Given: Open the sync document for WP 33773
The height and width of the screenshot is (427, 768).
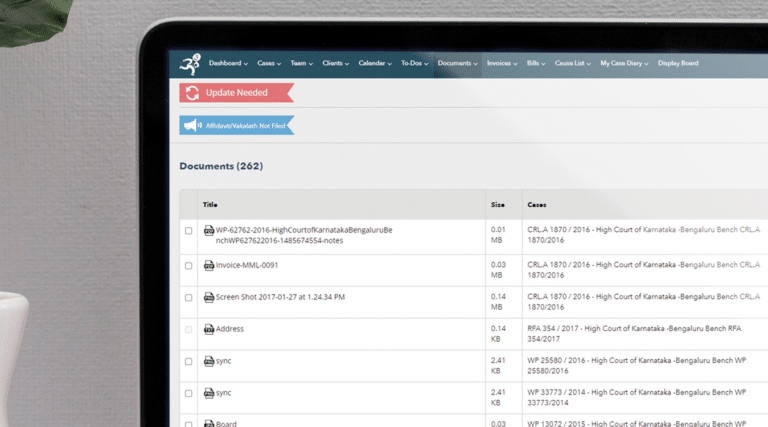Looking at the screenshot, I should (223, 393).
